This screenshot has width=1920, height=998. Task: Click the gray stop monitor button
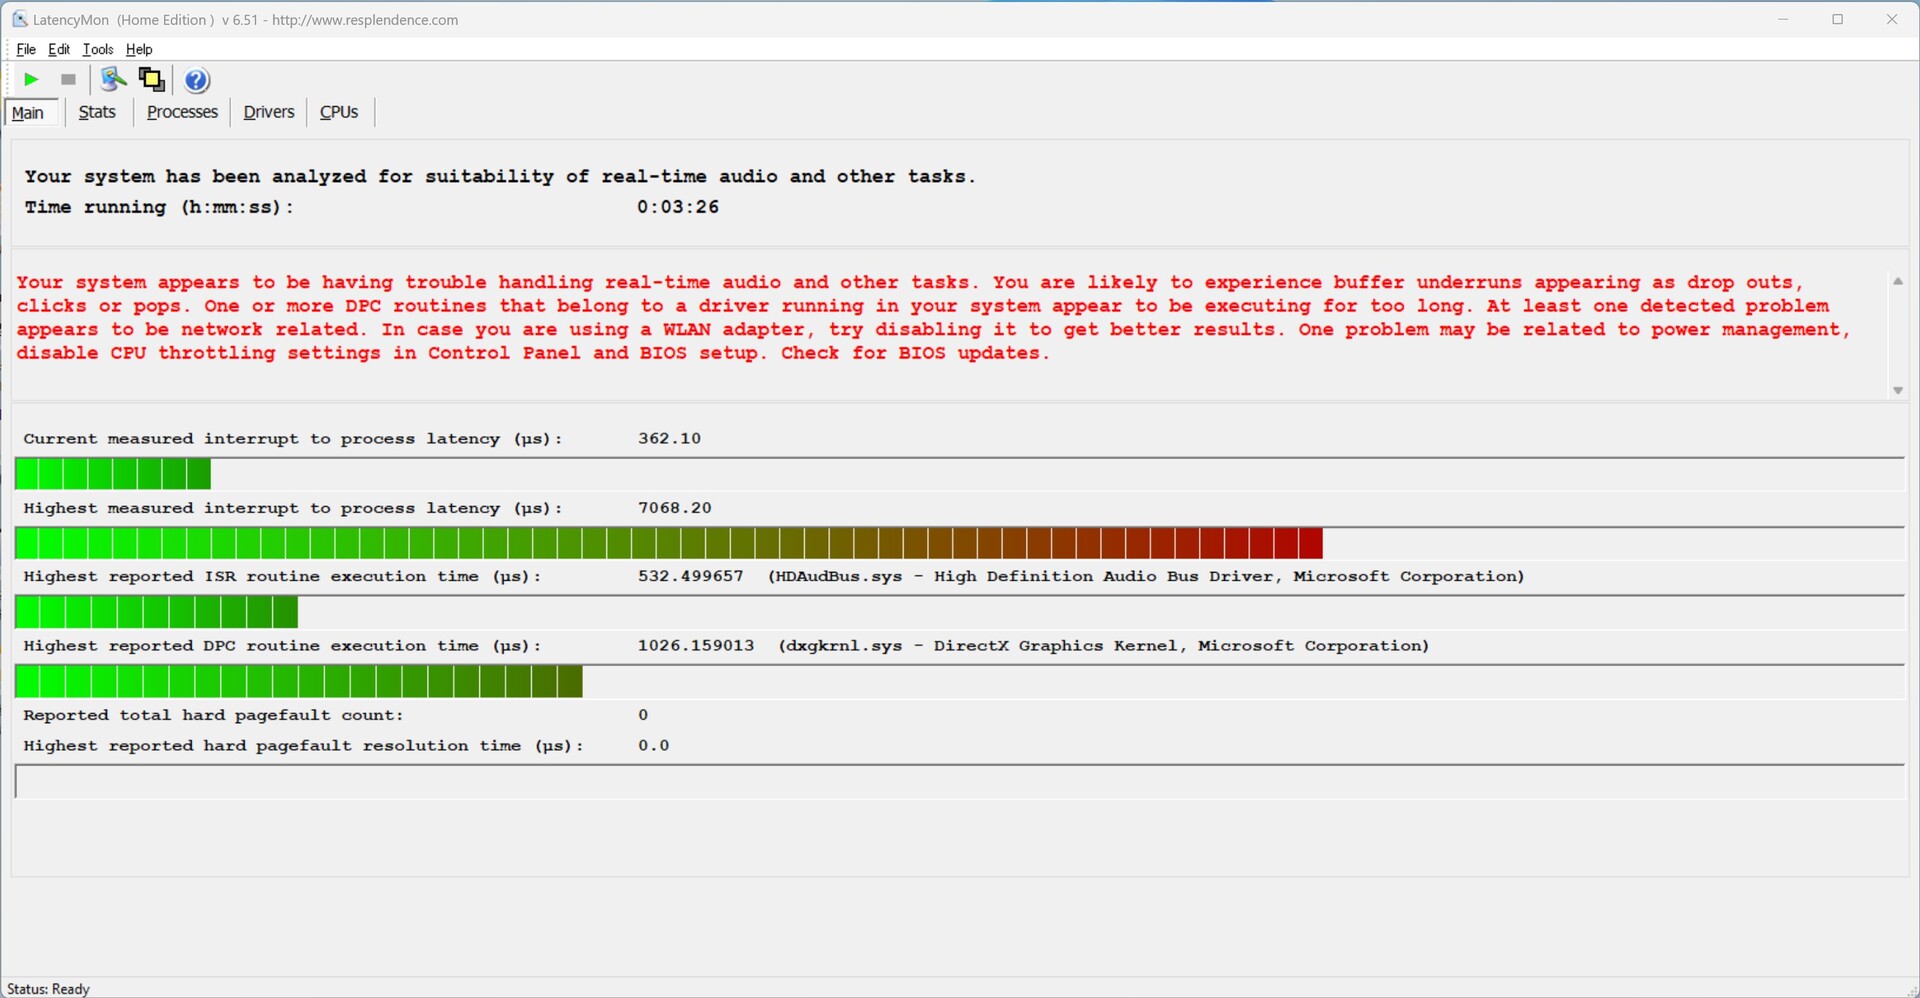point(68,80)
